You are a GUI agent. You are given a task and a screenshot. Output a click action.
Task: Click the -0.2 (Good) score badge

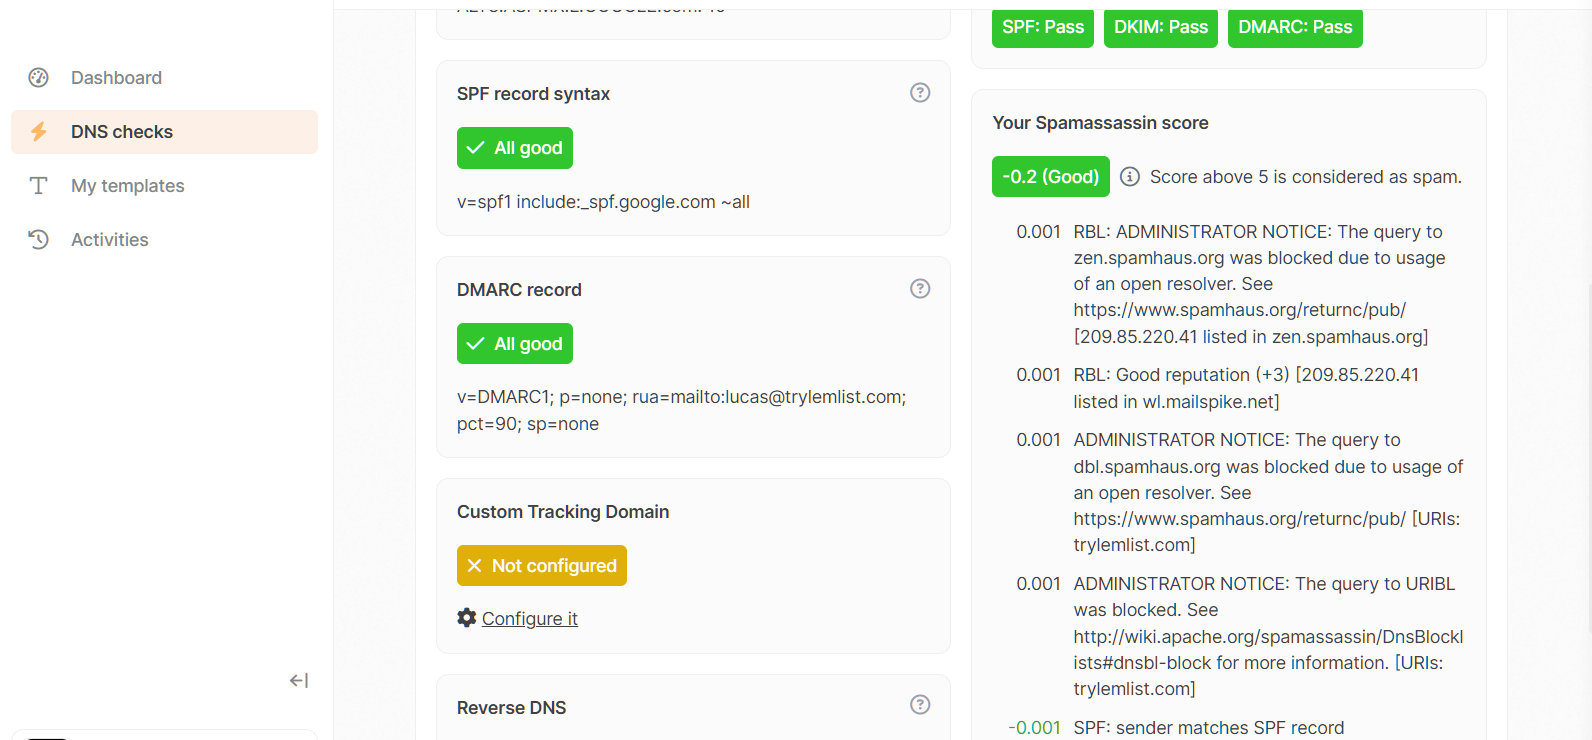1050,177
